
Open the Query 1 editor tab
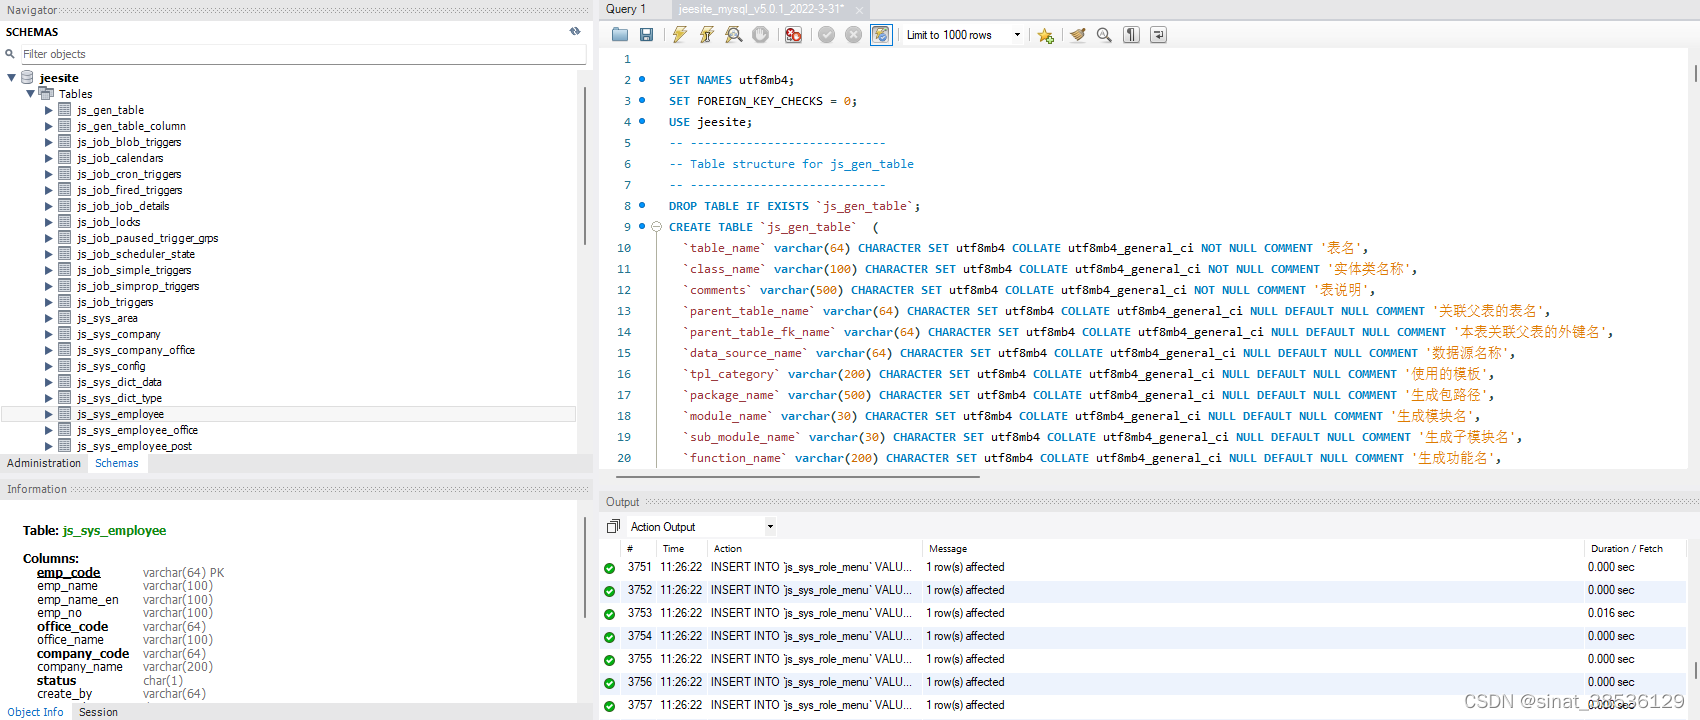tap(626, 9)
